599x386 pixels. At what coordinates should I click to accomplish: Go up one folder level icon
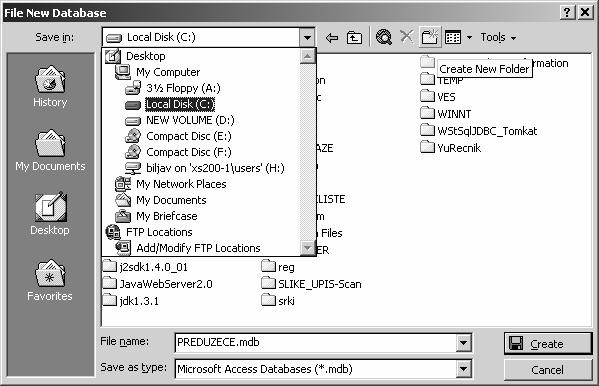[355, 37]
